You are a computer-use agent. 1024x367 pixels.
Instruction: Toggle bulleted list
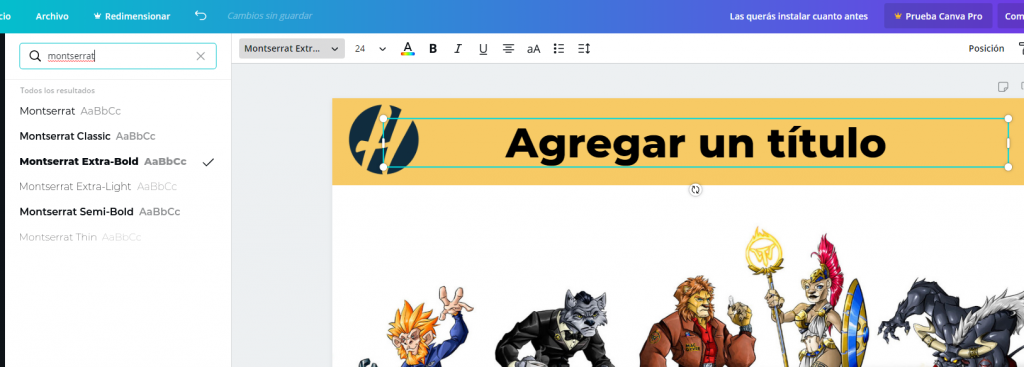coord(559,48)
